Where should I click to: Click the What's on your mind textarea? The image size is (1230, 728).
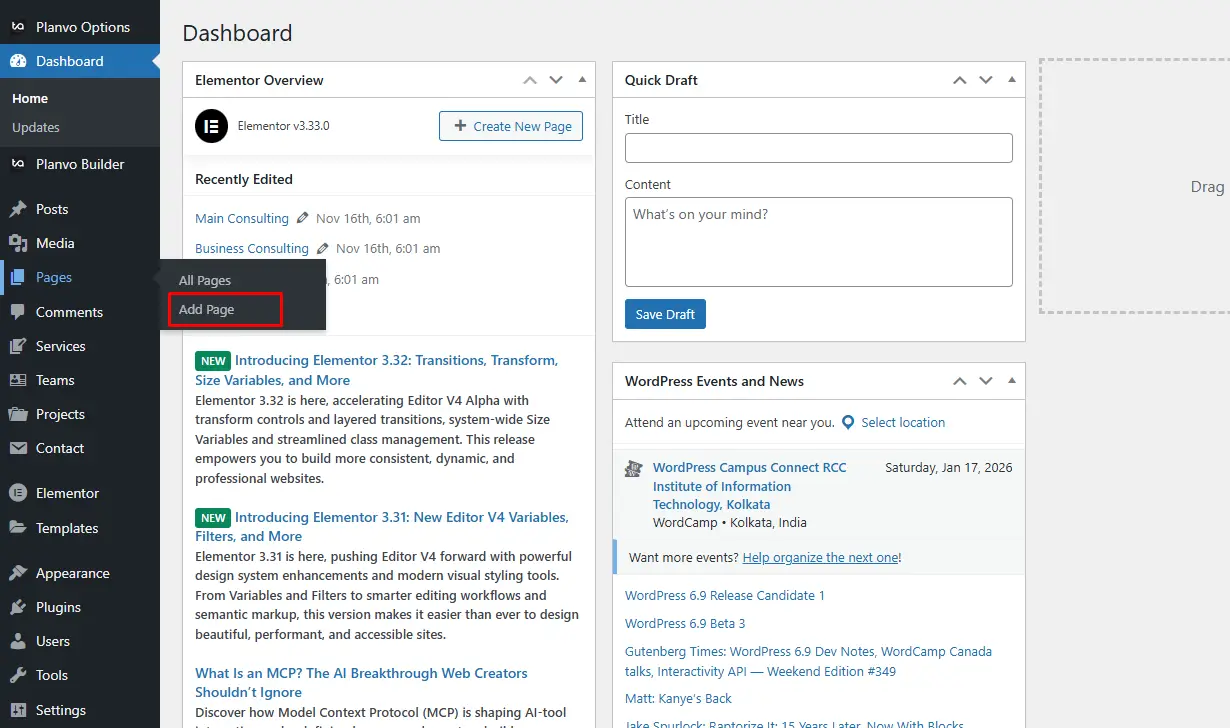(x=819, y=242)
